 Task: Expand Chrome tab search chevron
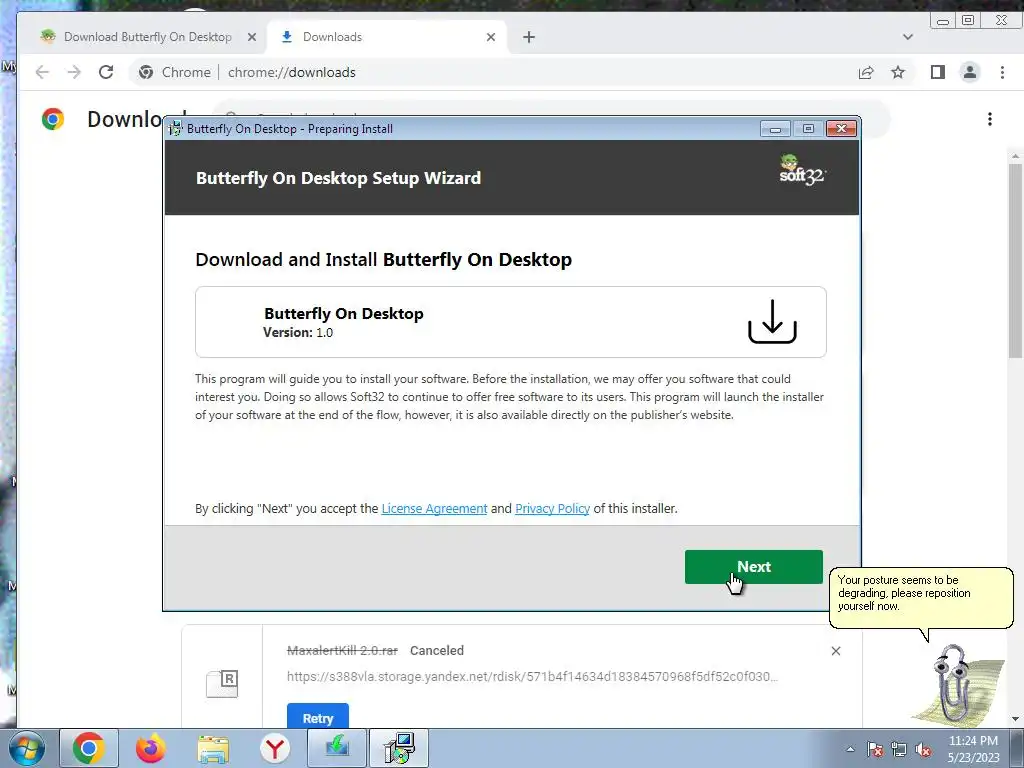coord(908,37)
